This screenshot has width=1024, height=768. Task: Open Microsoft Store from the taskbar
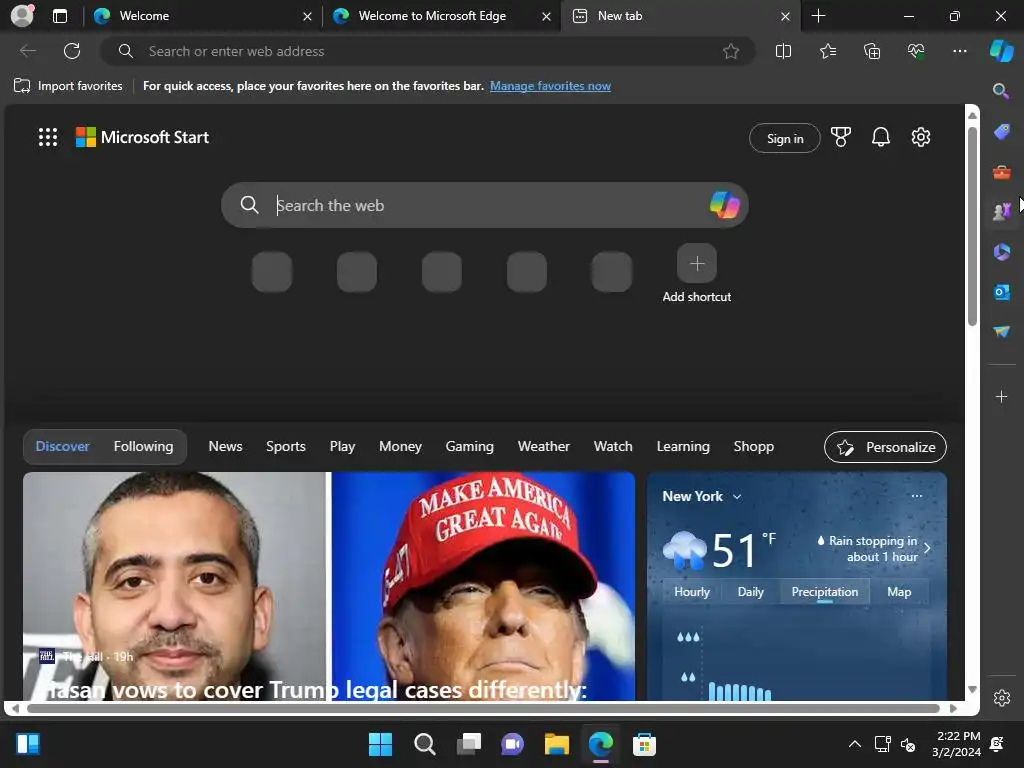tap(644, 744)
